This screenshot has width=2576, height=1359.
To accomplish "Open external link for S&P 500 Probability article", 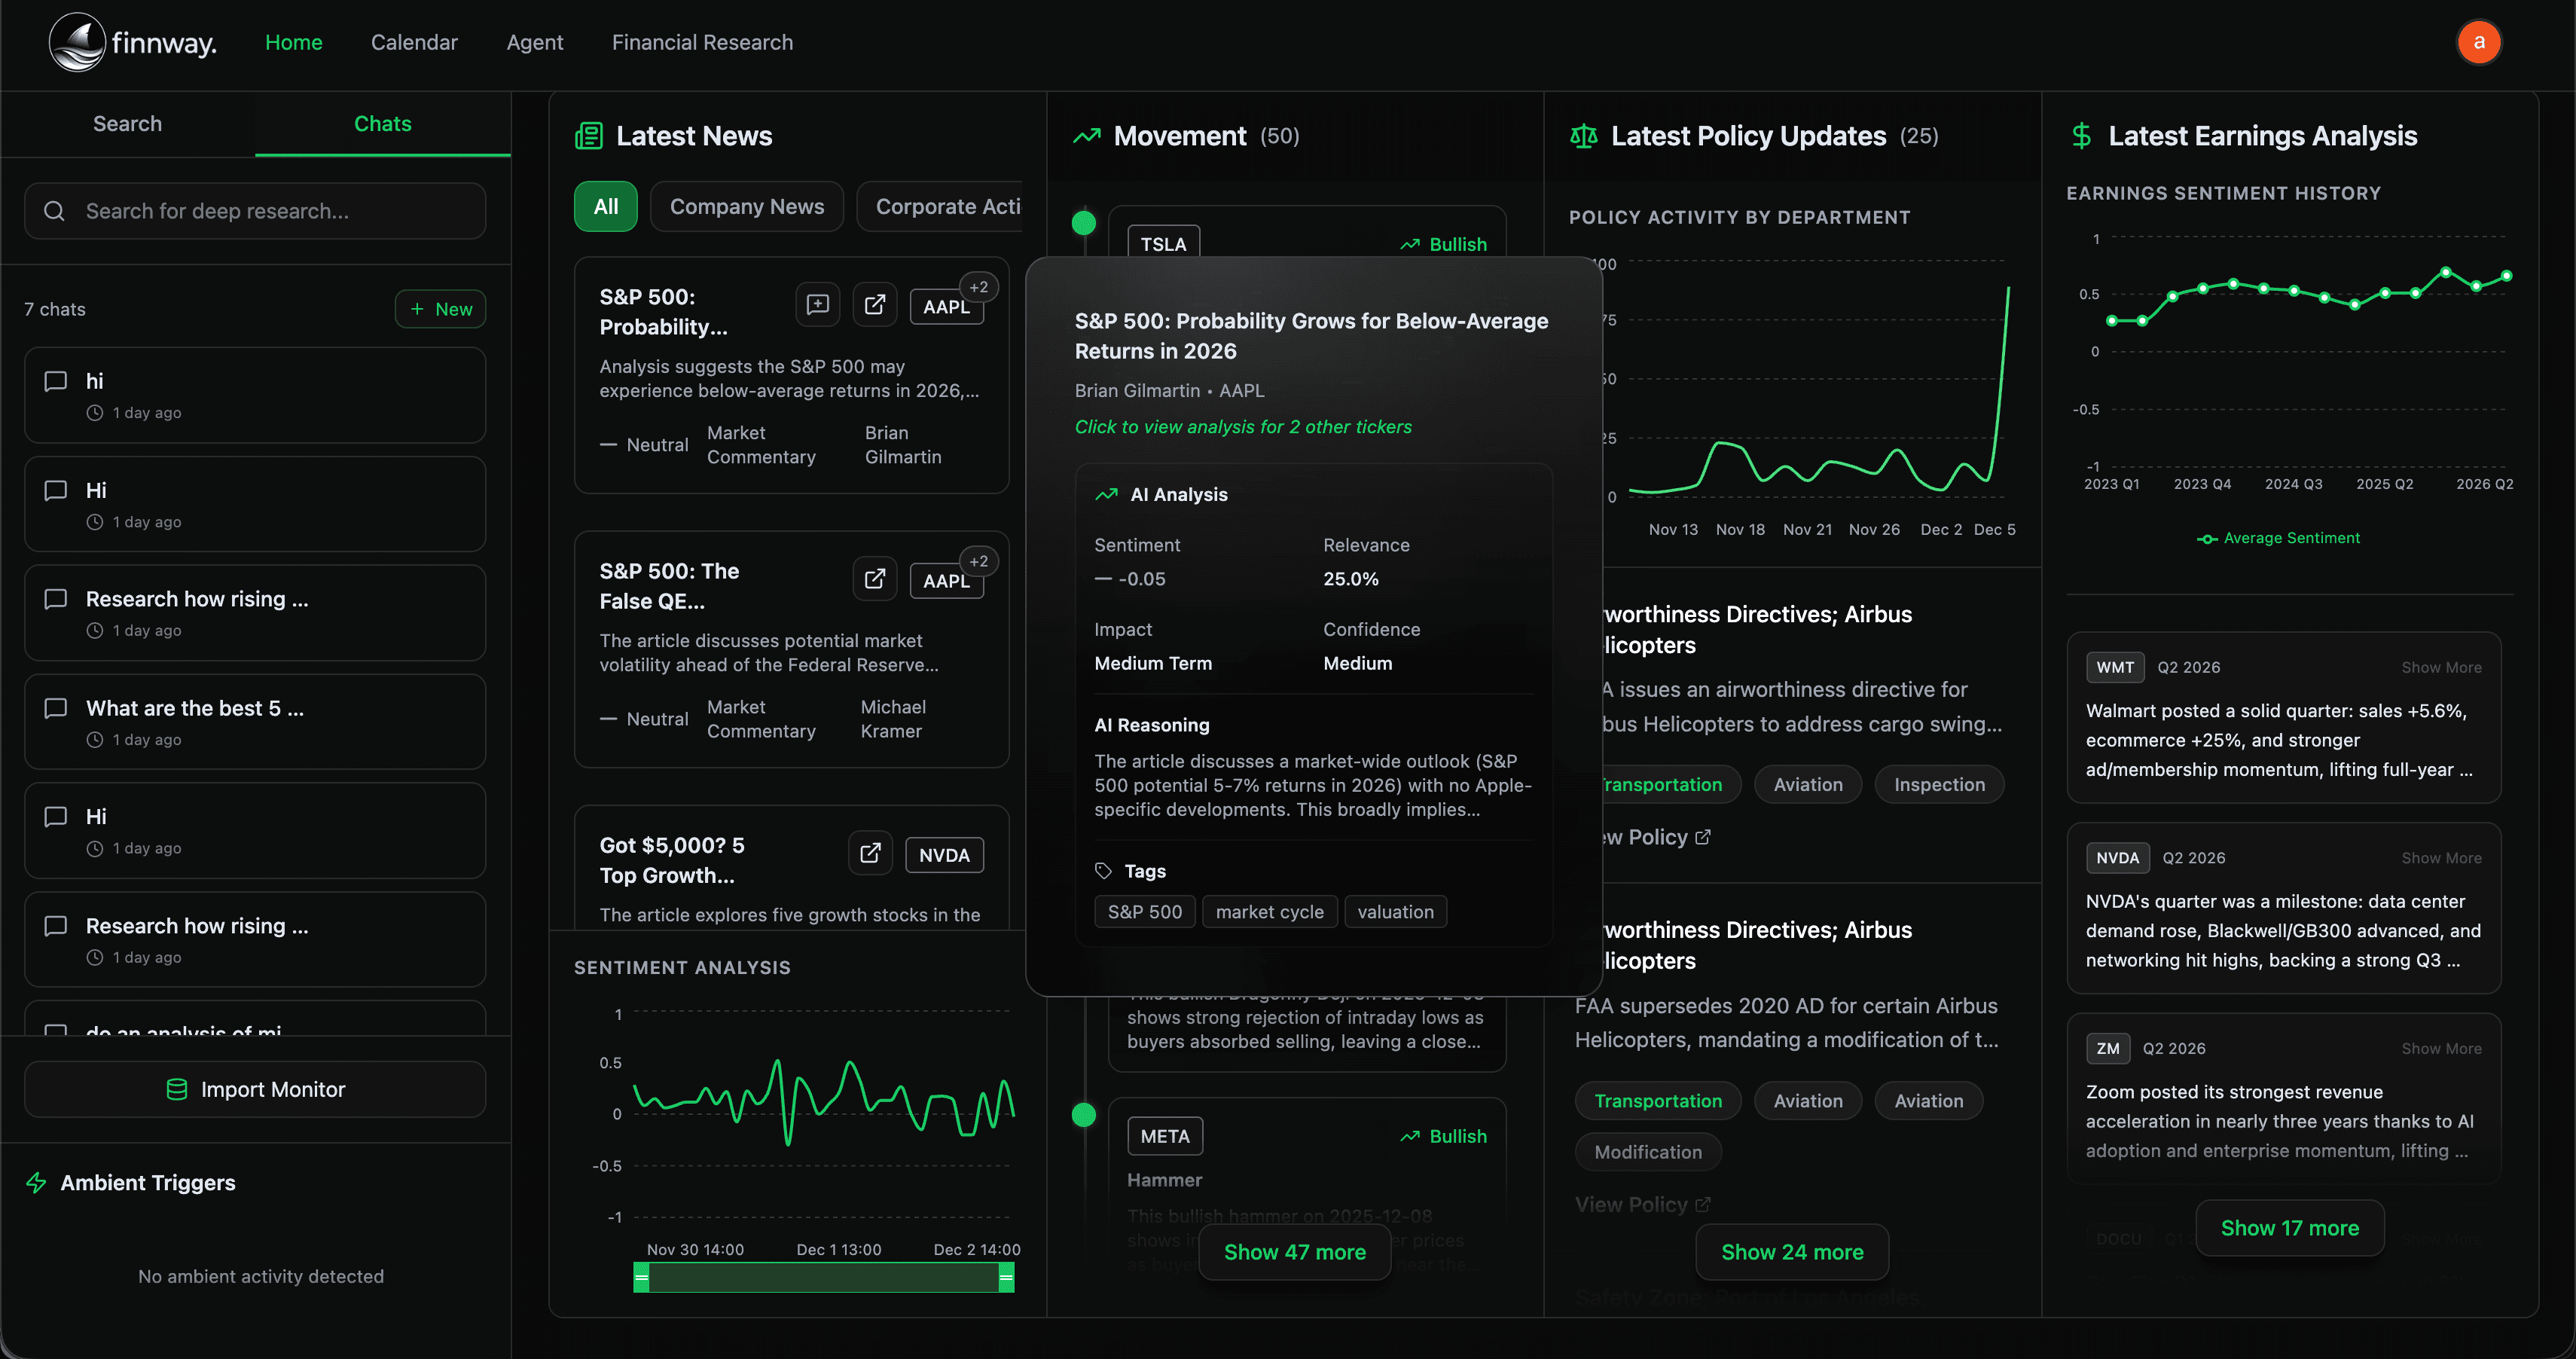I will 874,305.
